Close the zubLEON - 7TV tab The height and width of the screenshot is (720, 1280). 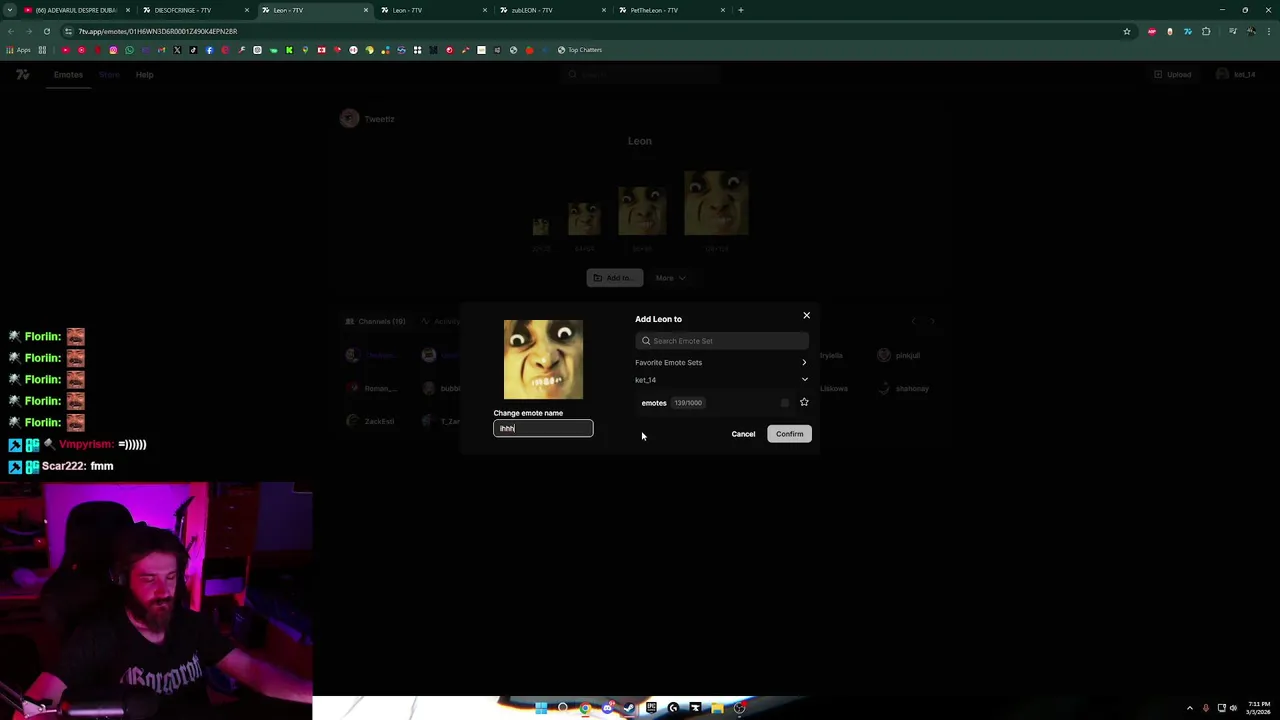604,10
